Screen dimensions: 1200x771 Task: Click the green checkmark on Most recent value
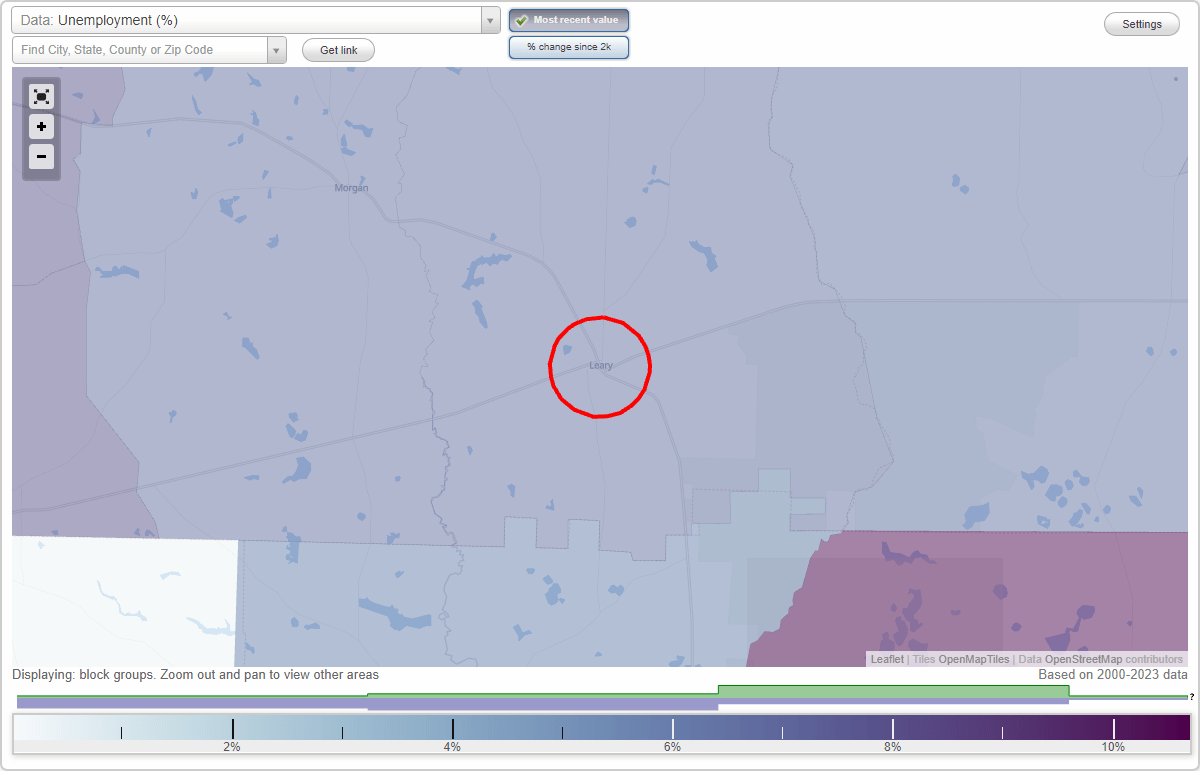click(521, 19)
